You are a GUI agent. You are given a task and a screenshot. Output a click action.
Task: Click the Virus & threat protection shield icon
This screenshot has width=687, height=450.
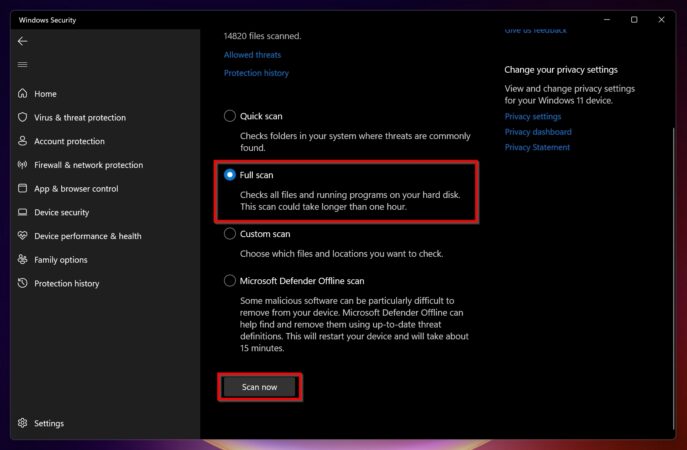(23, 117)
